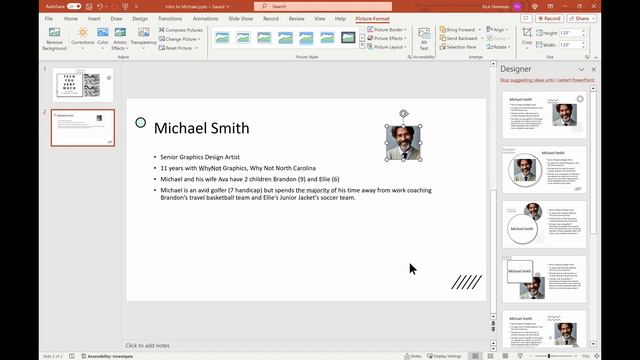640x360 pixels.
Task: Switch to the Animations tab
Action: pyautogui.click(x=205, y=19)
